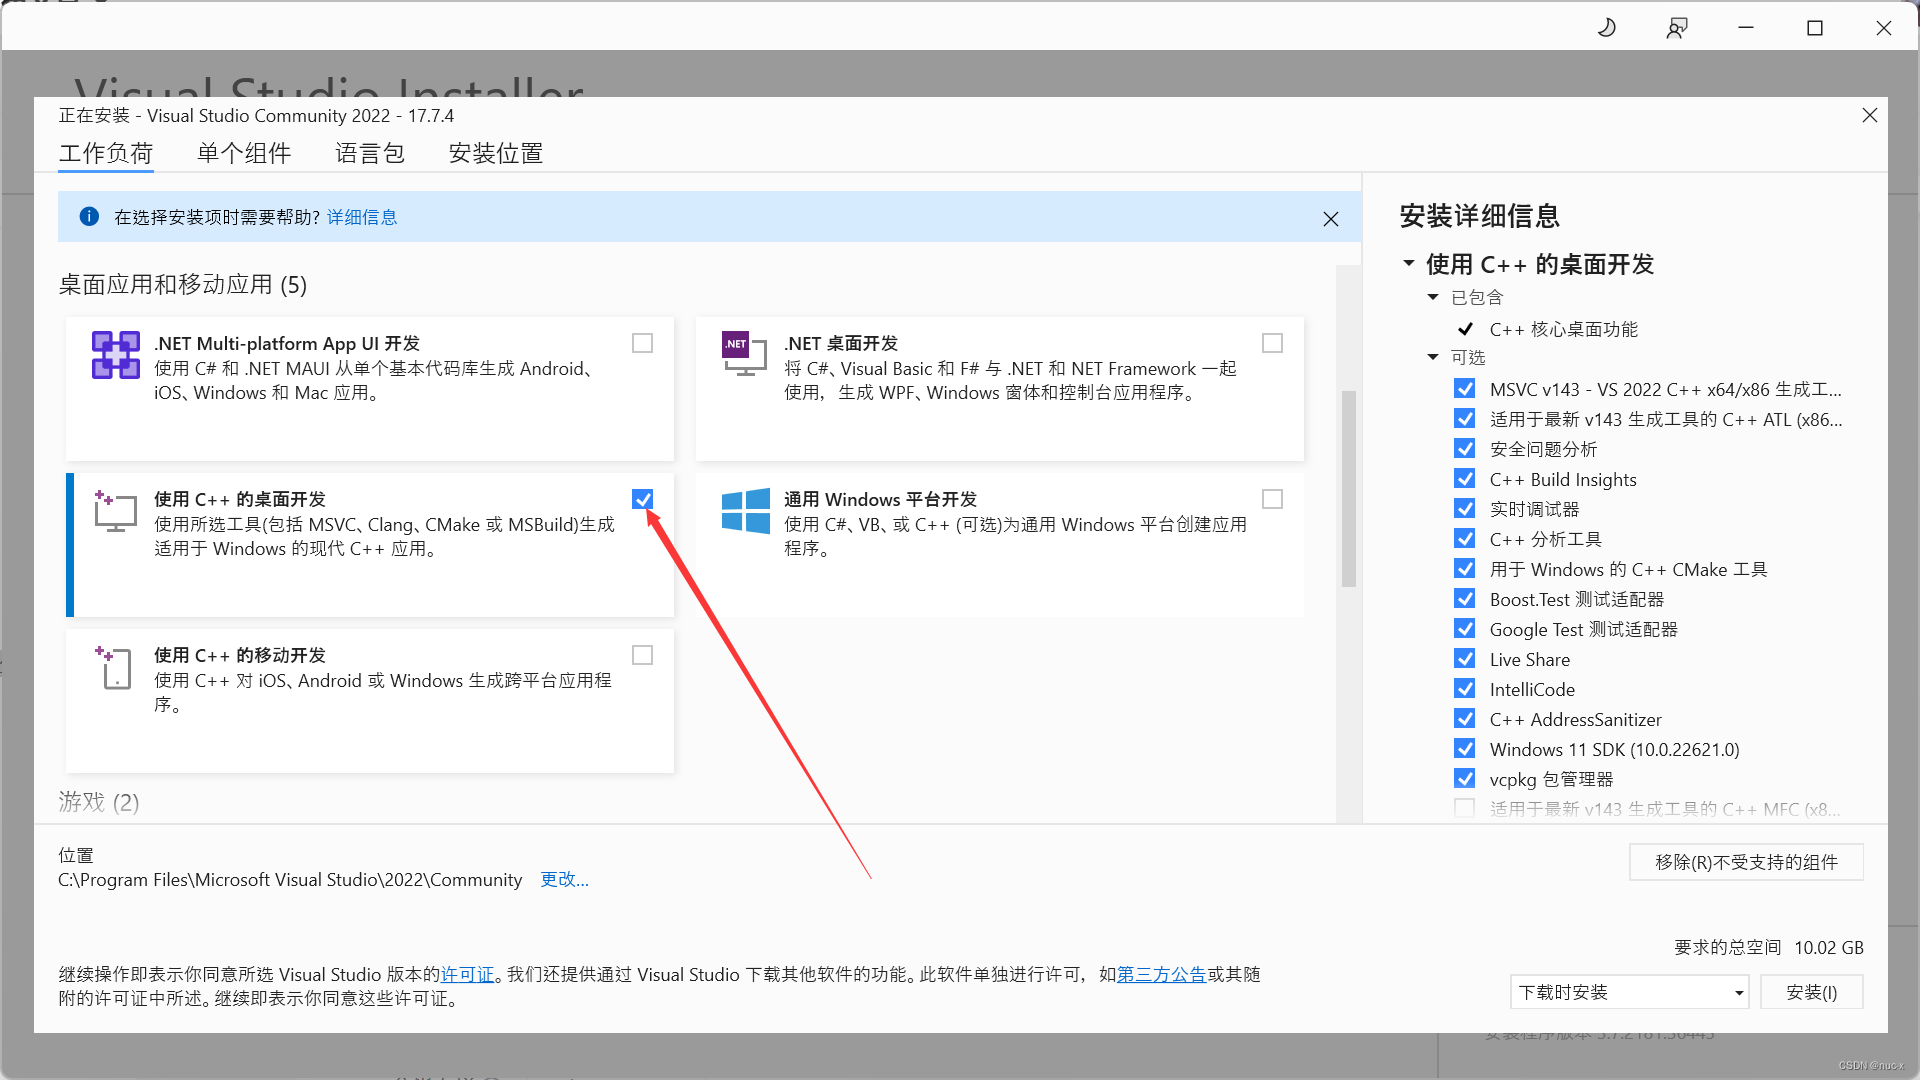The width and height of the screenshot is (1920, 1080).
Task: Switch to the 单个组件 tab
Action: [x=243, y=153]
